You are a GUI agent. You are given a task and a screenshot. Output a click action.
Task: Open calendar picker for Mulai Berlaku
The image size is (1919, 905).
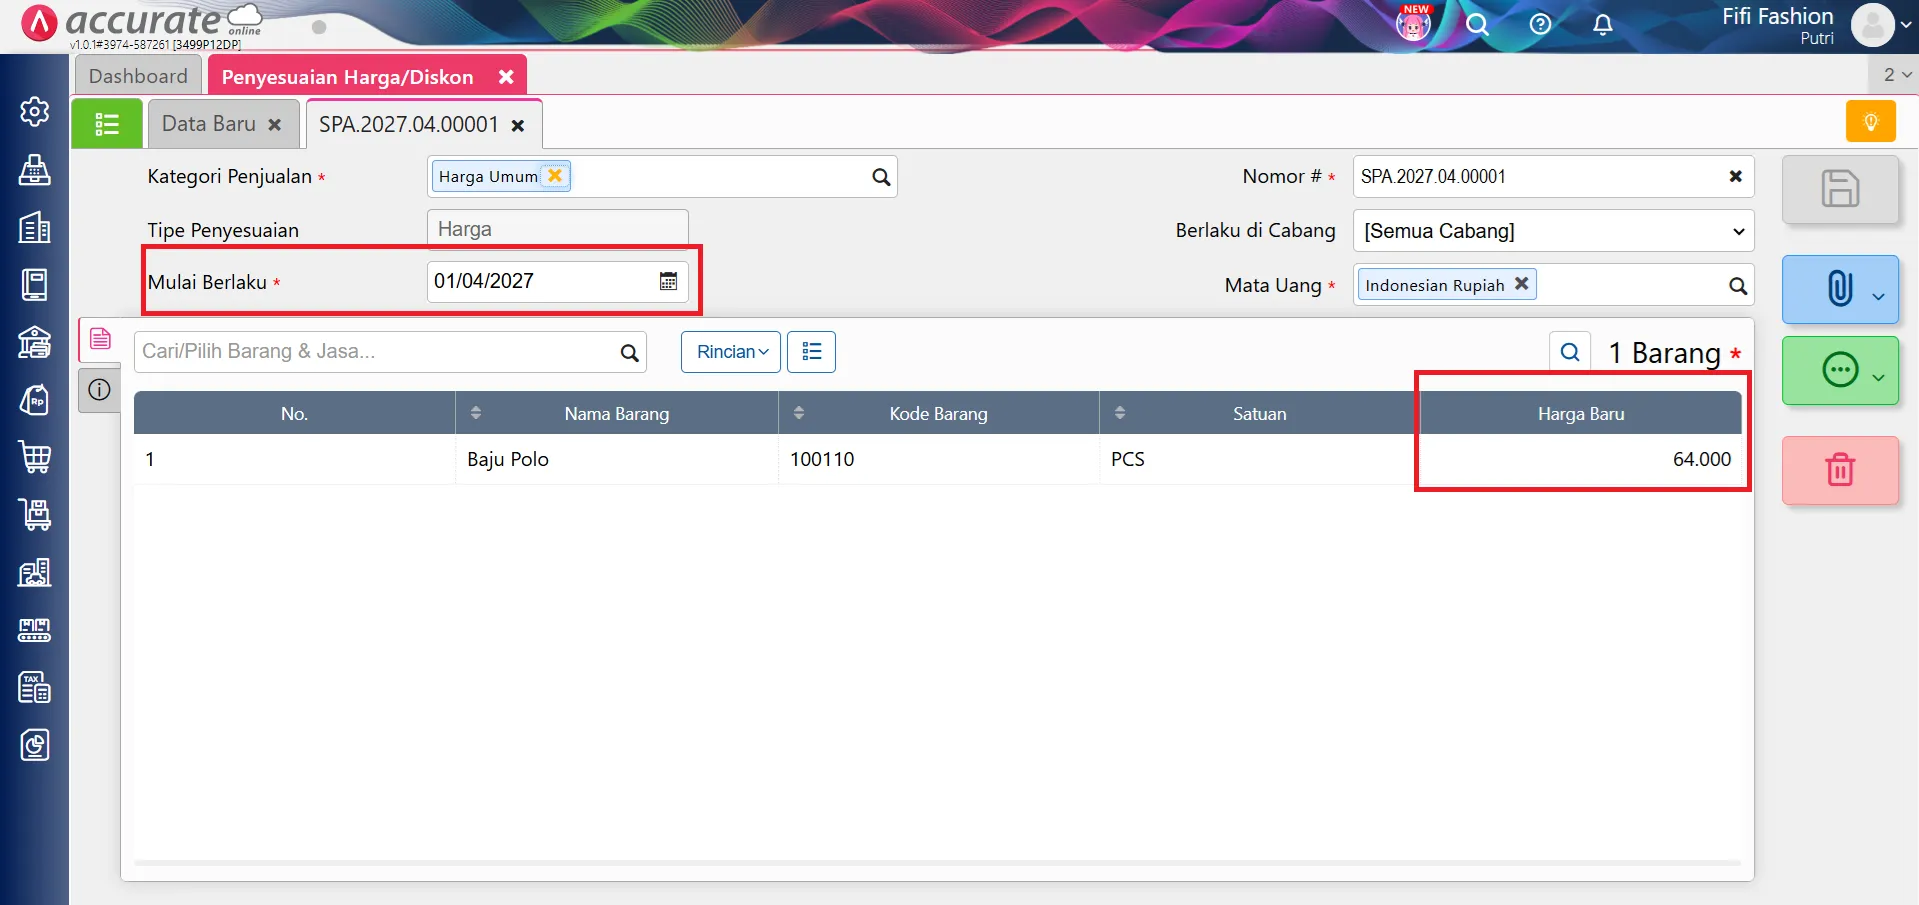(x=668, y=281)
